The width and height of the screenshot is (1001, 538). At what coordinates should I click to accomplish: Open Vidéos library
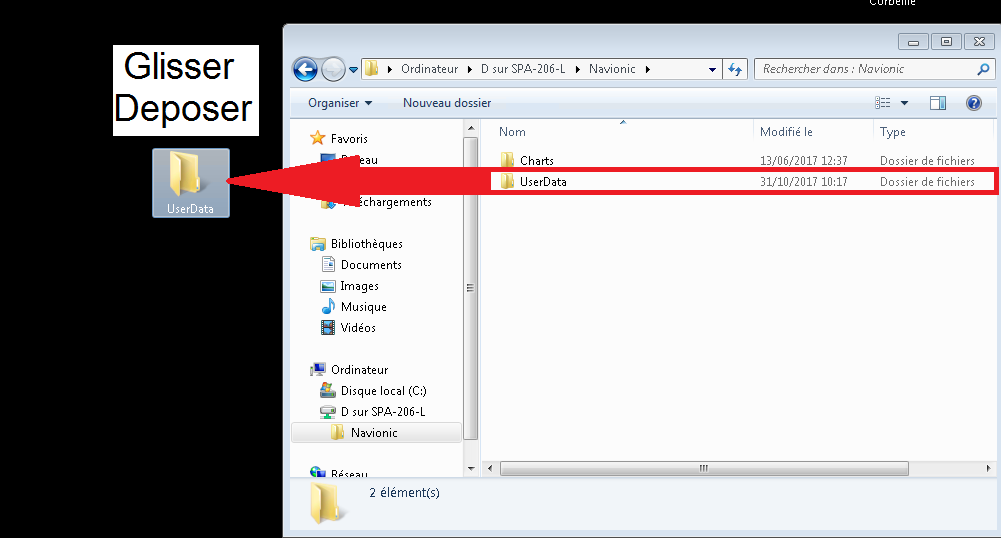(358, 328)
